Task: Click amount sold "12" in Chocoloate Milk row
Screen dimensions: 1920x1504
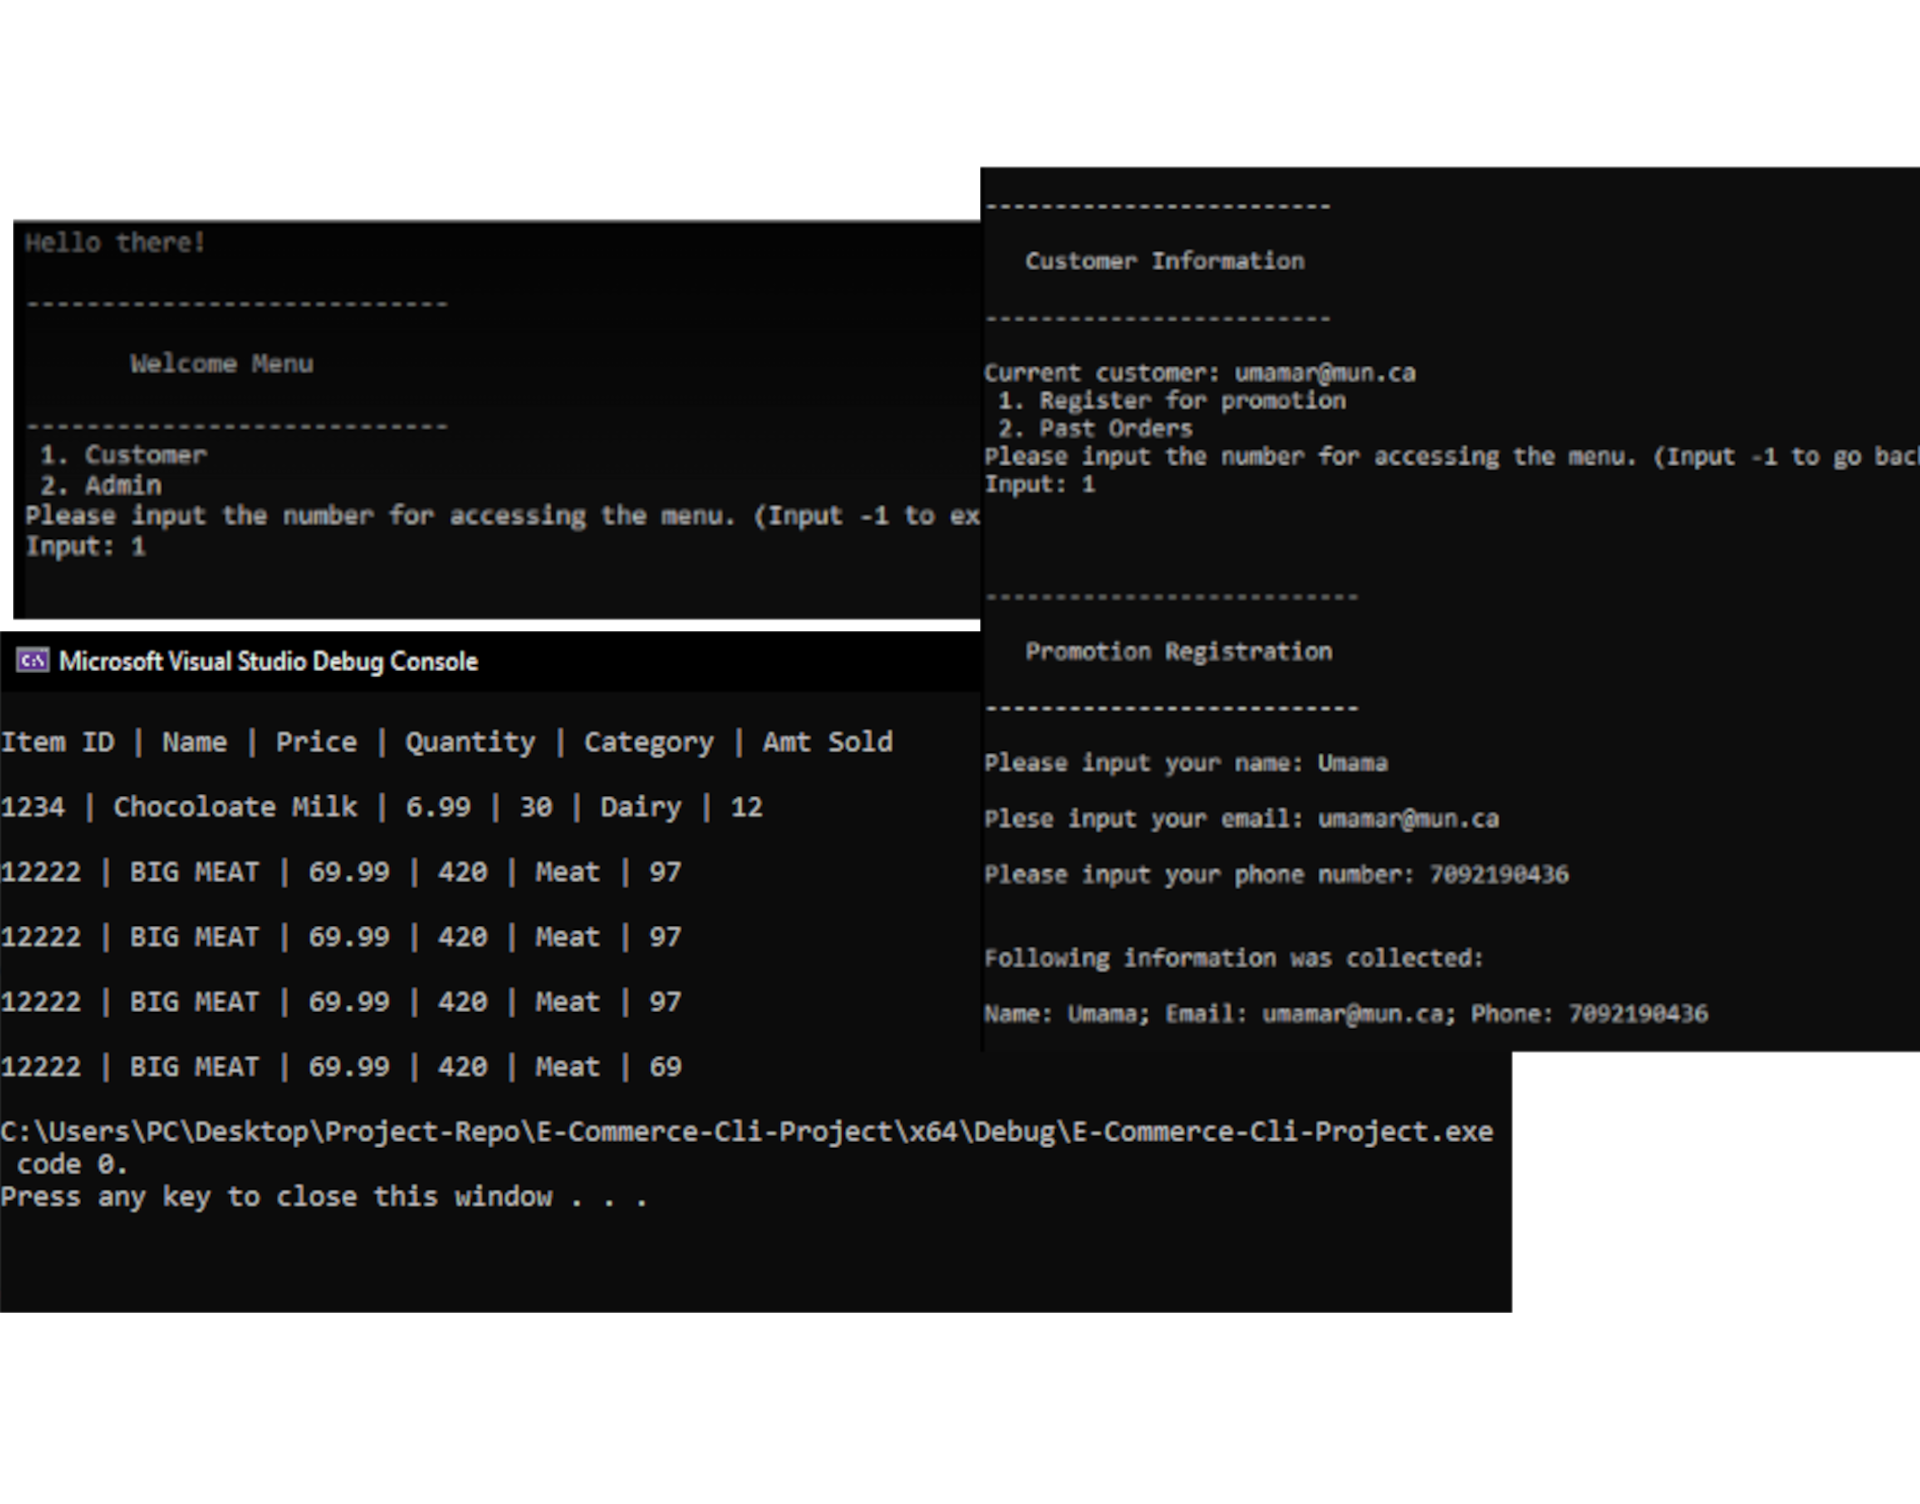Action: click(x=747, y=807)
